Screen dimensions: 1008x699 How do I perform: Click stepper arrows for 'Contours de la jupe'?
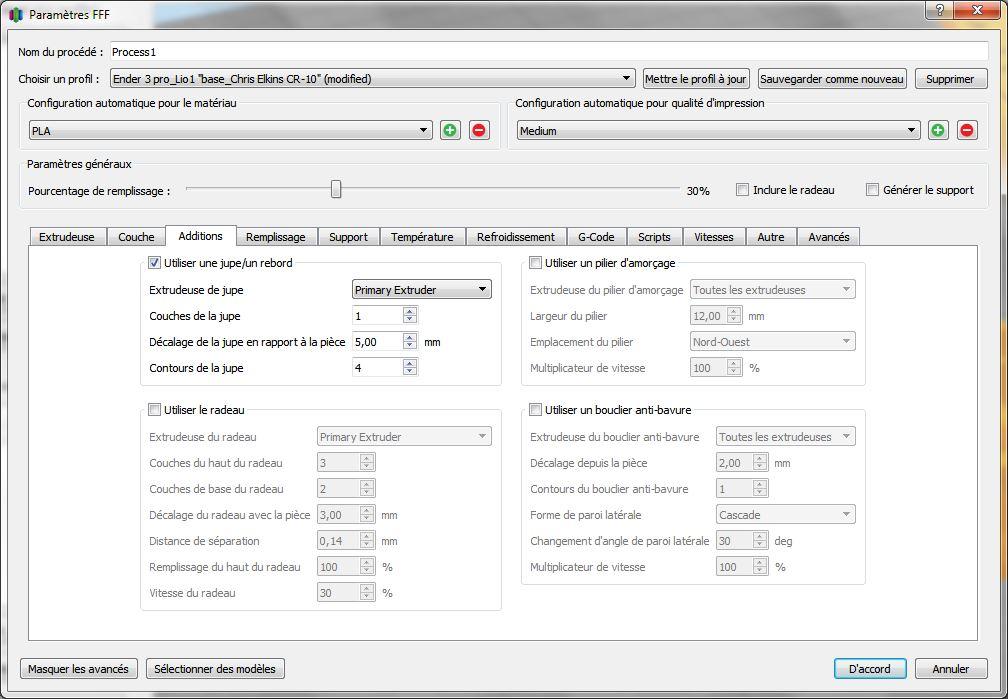(410, 368)
